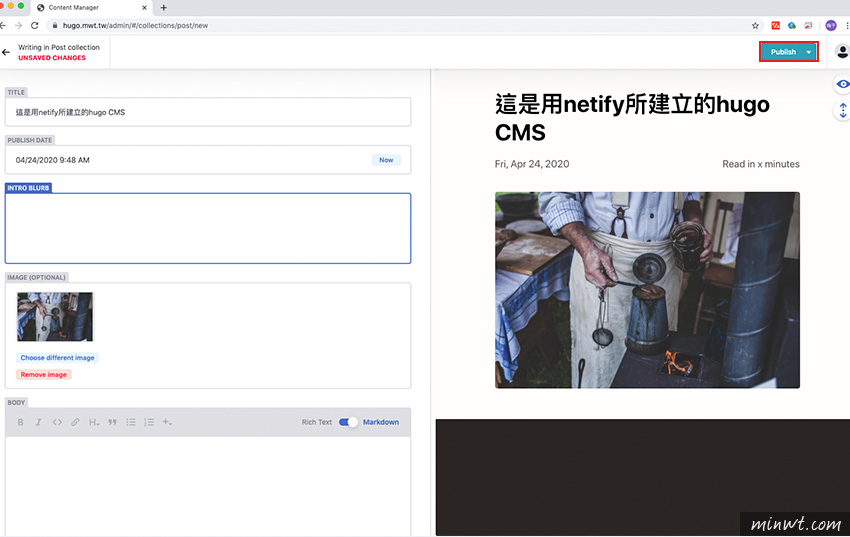Insert a link in body editor
Viewport: 850px width, 537px height.
(75, 422)
